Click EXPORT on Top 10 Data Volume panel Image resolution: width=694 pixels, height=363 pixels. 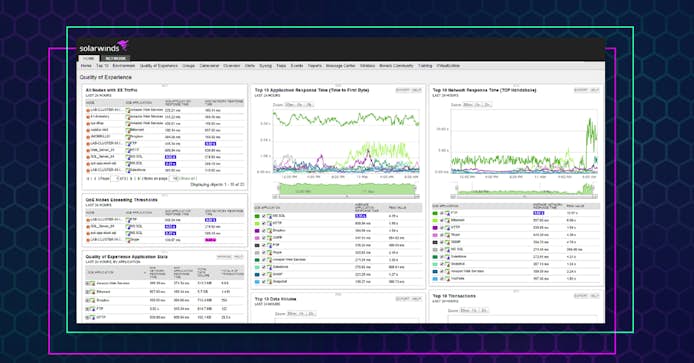pos(403,299)
